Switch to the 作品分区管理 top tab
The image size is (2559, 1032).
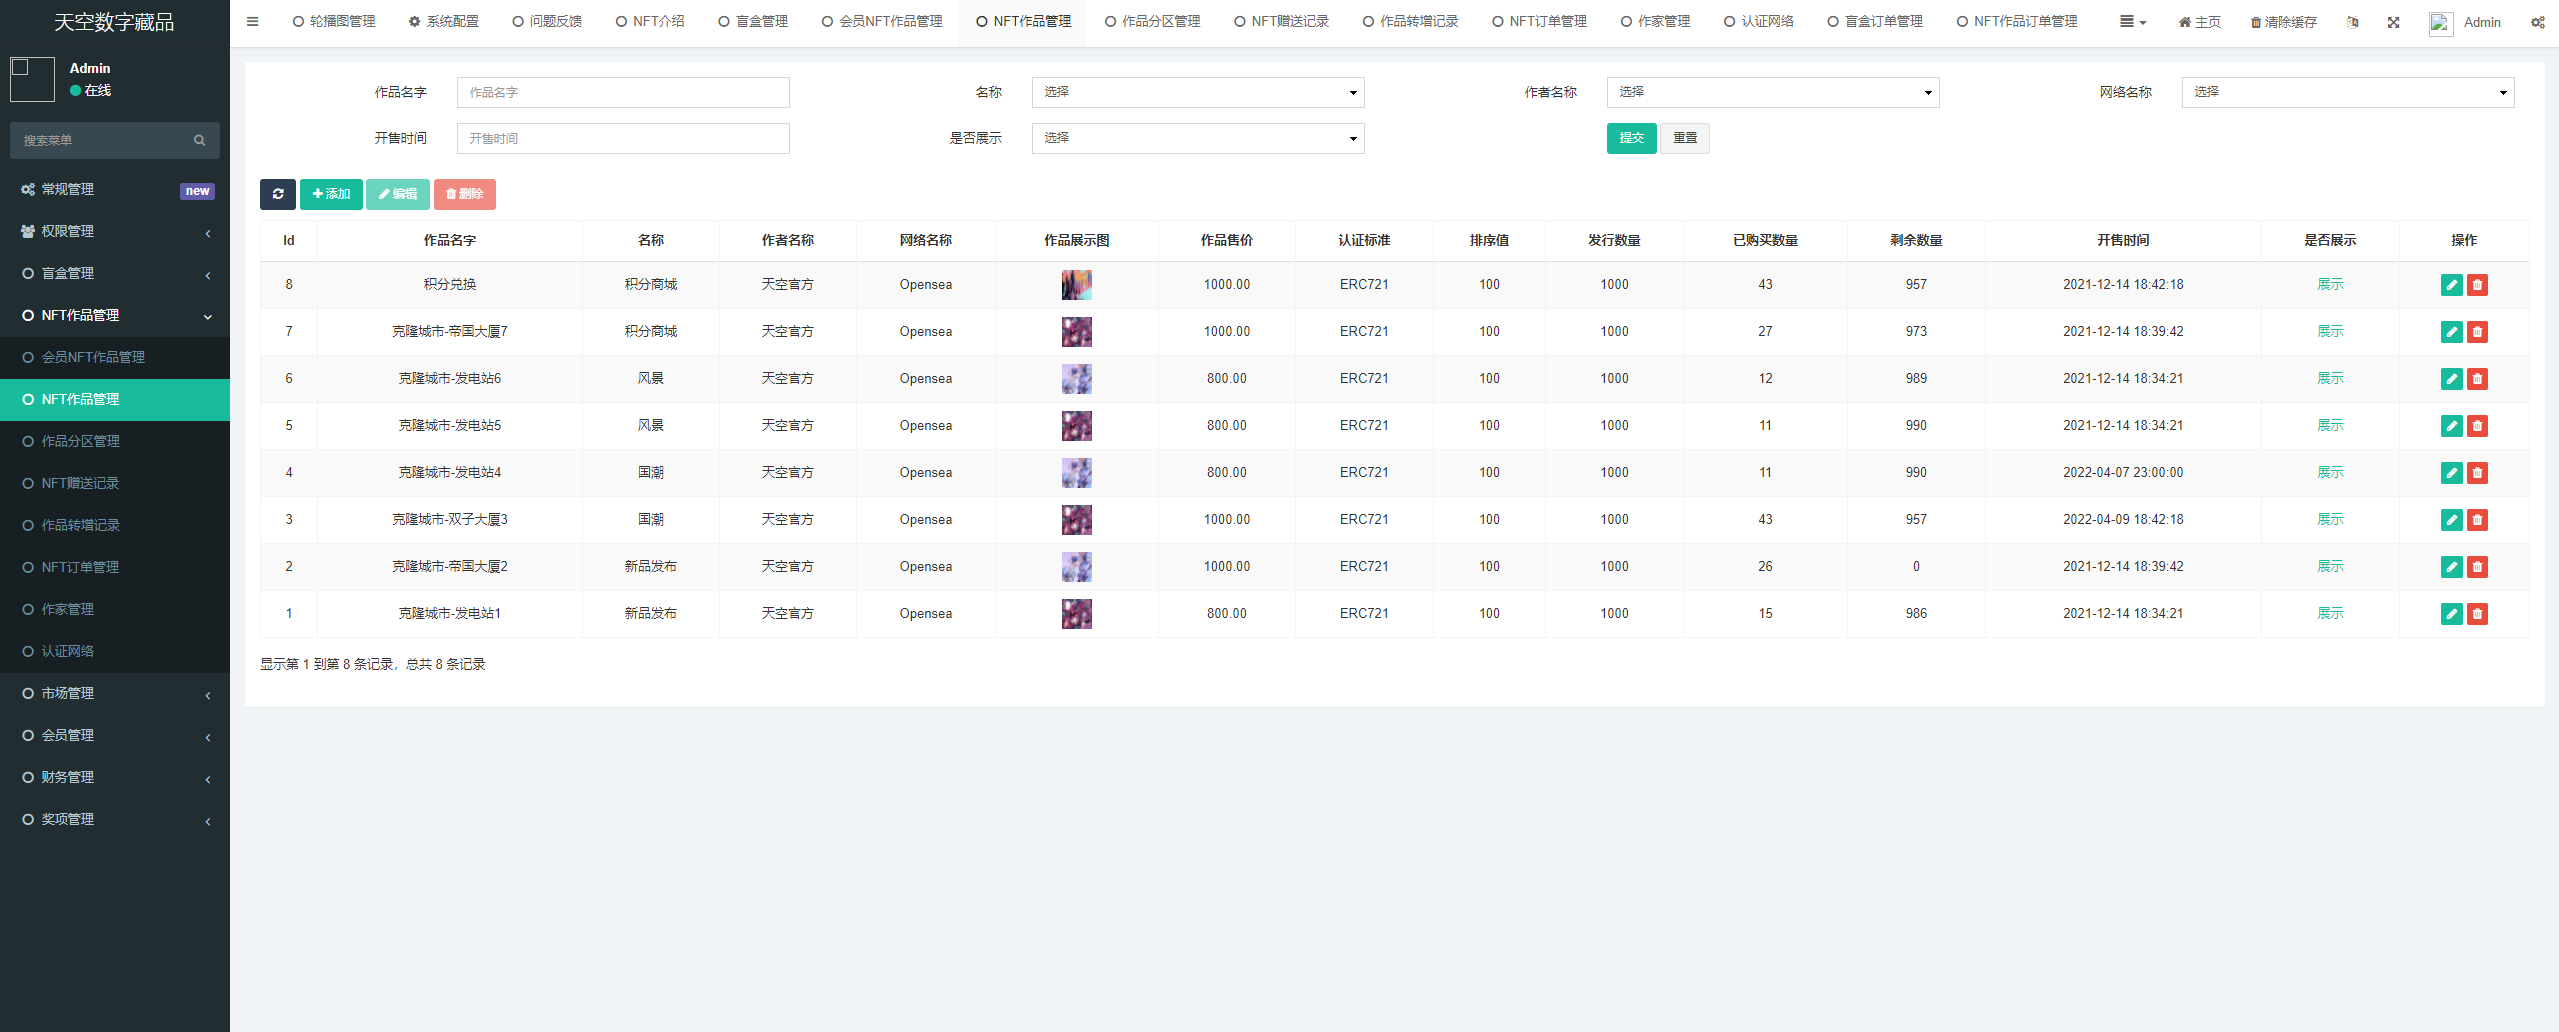(1152, 22)
